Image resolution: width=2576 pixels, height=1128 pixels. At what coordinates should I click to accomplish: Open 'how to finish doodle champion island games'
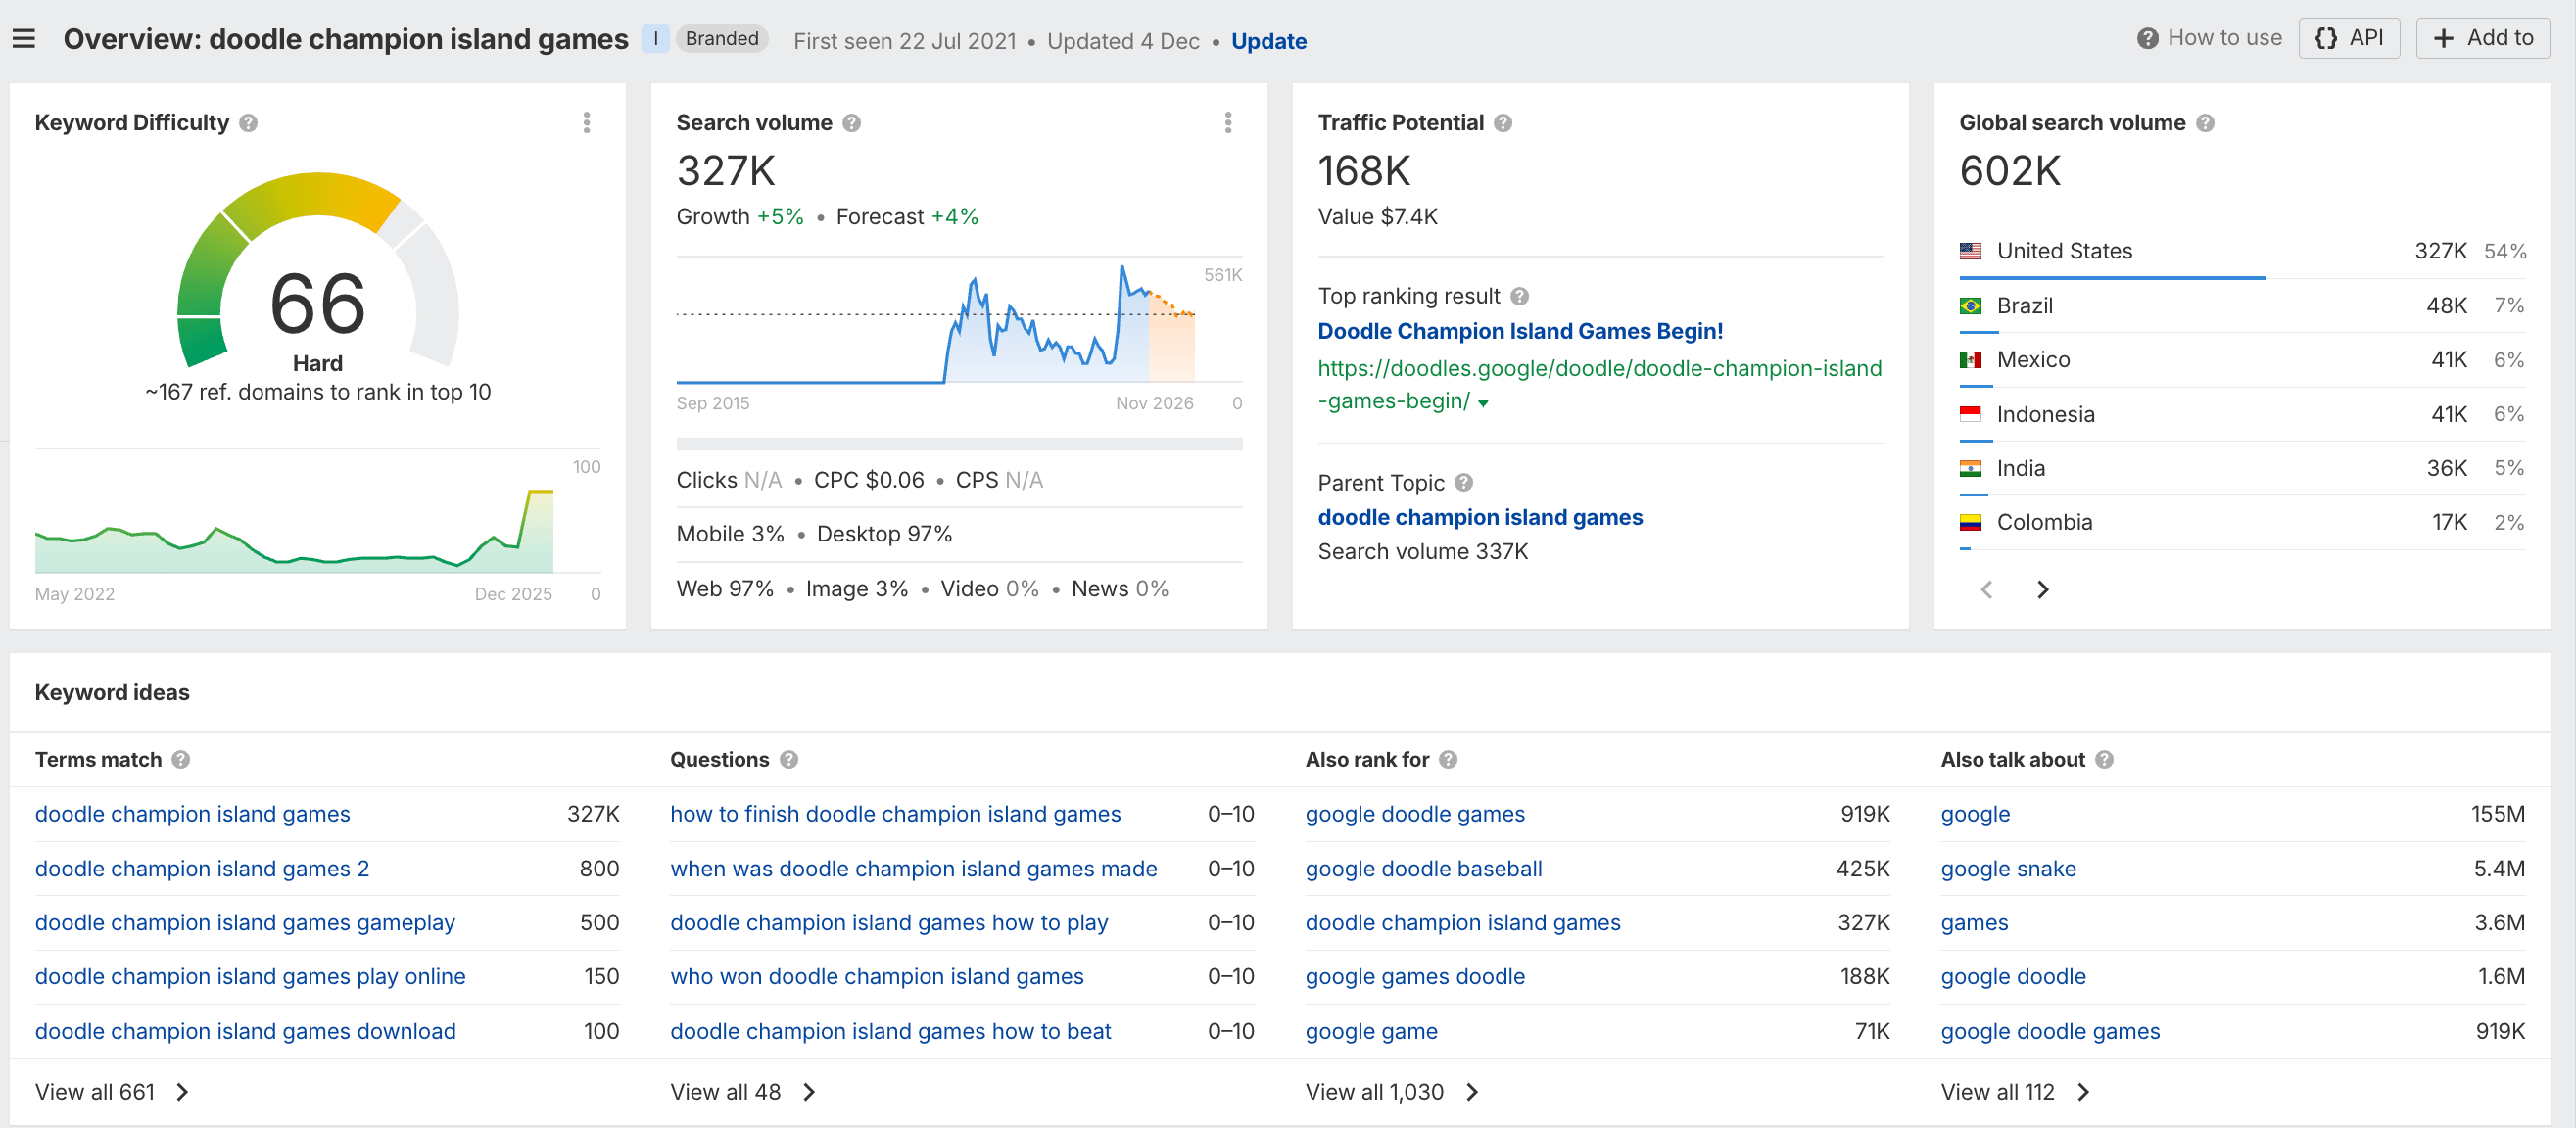pyautogui.click(x=895, y=814)
